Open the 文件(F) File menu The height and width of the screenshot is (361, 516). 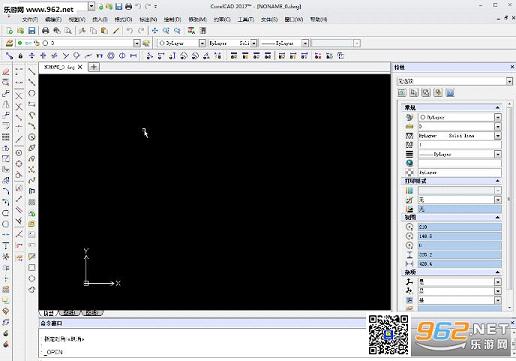pos(30,20)
